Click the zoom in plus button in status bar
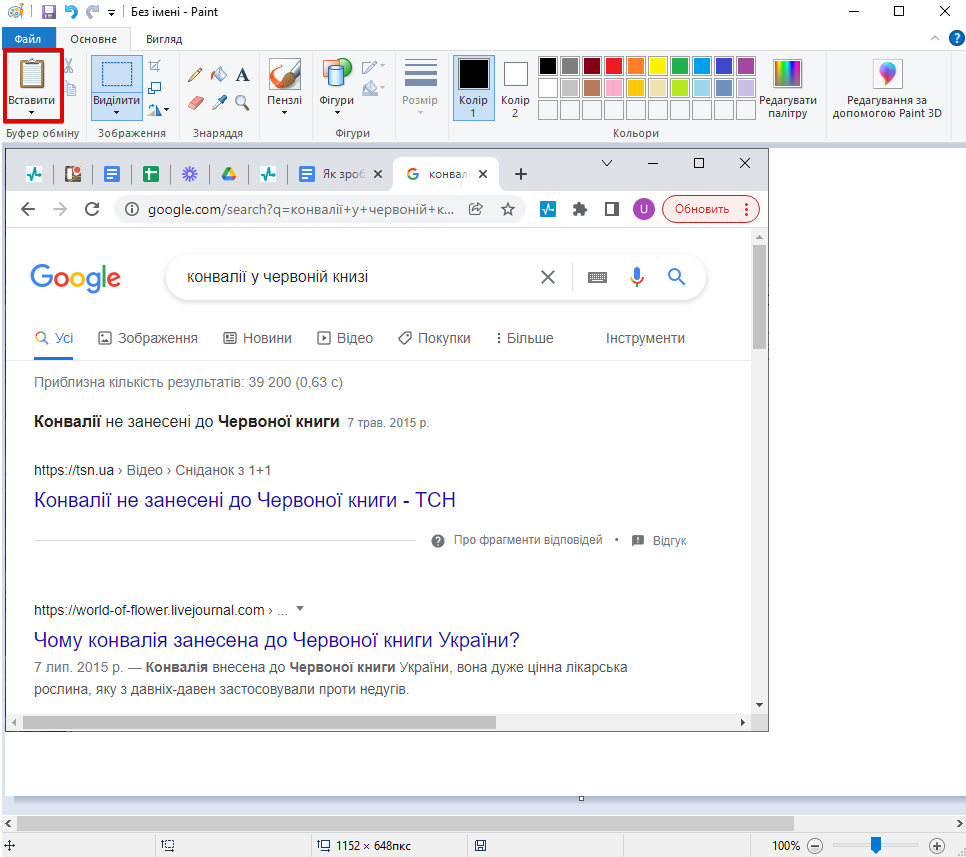Screen dimensions: 966x857 (x=937, y=846)
